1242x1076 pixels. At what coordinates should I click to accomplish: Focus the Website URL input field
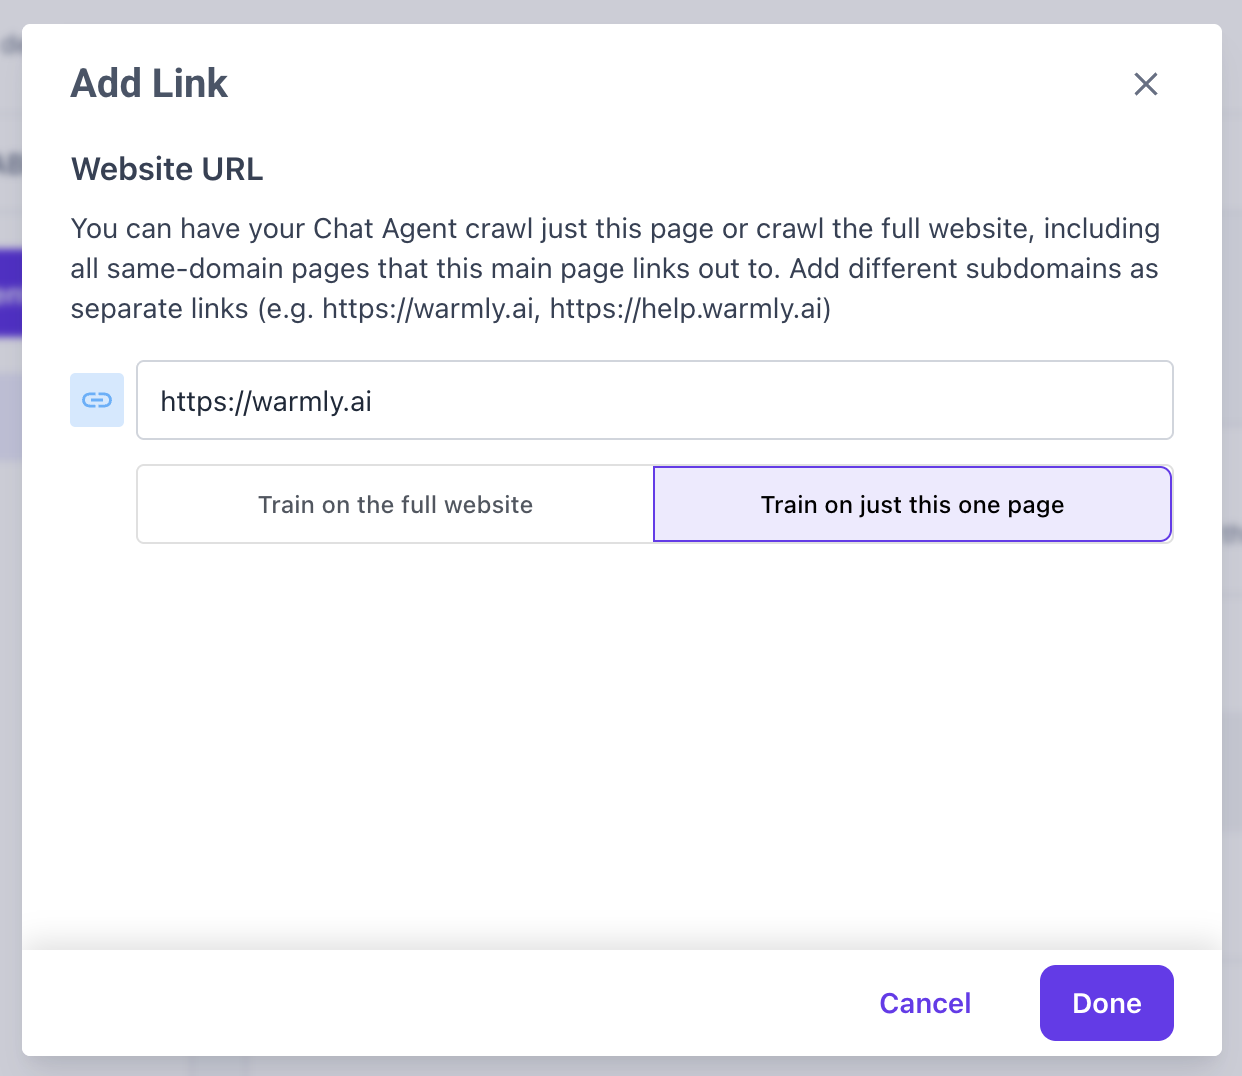coord(654,400)
